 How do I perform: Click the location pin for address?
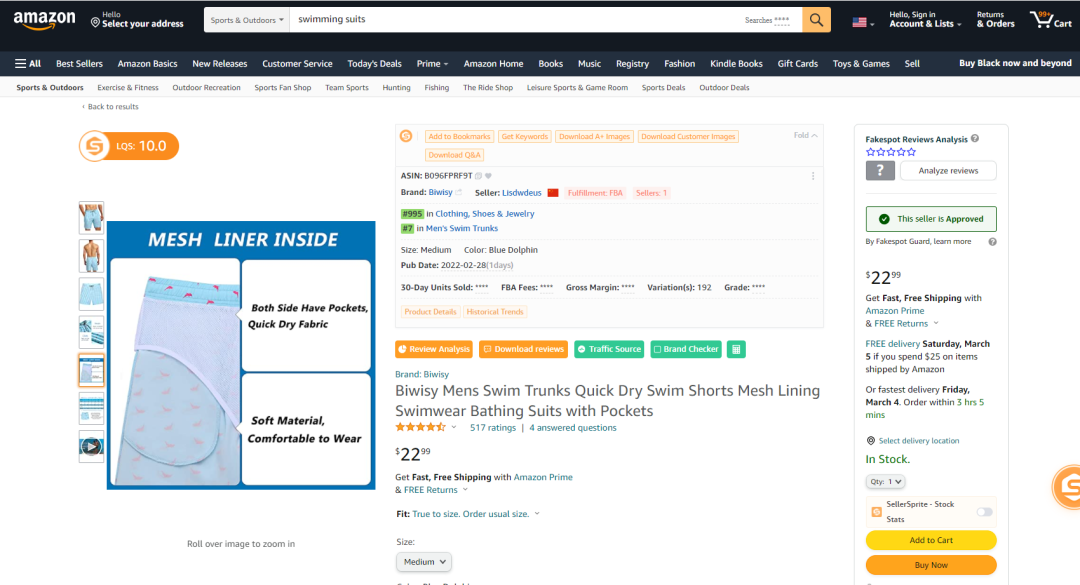tap(95, 23)
